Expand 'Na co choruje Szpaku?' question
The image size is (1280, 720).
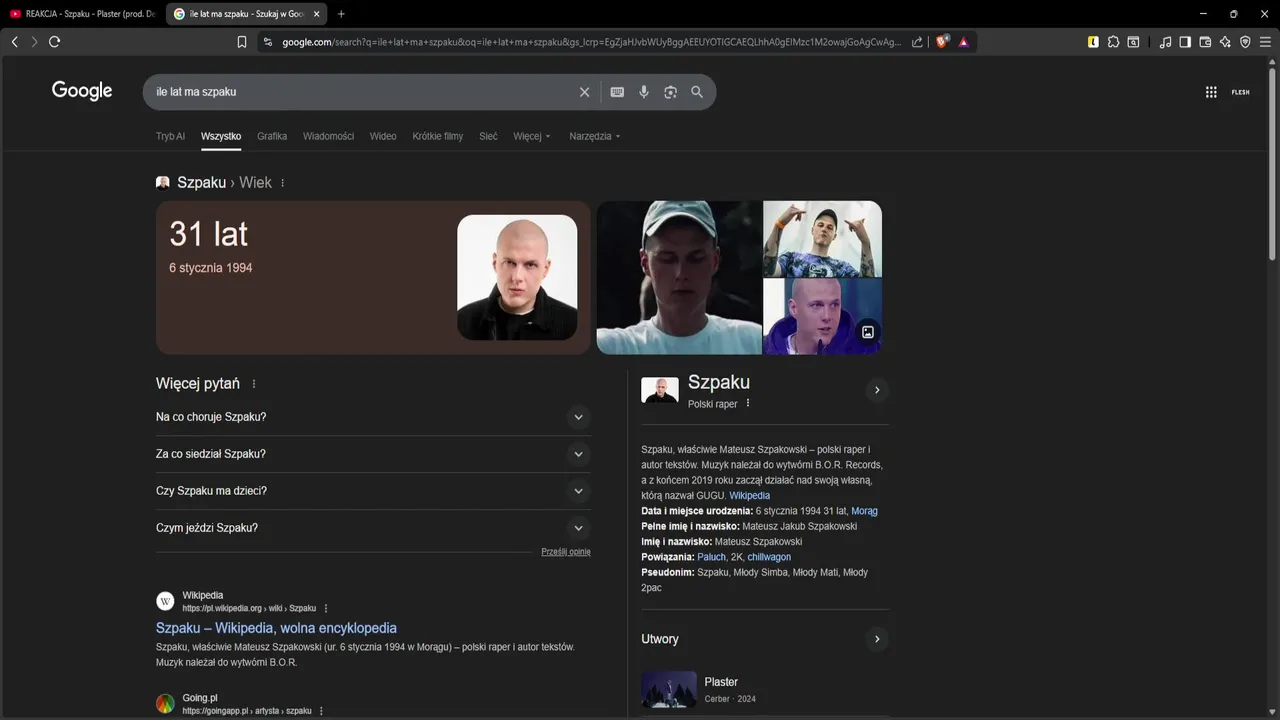[373, 417]
